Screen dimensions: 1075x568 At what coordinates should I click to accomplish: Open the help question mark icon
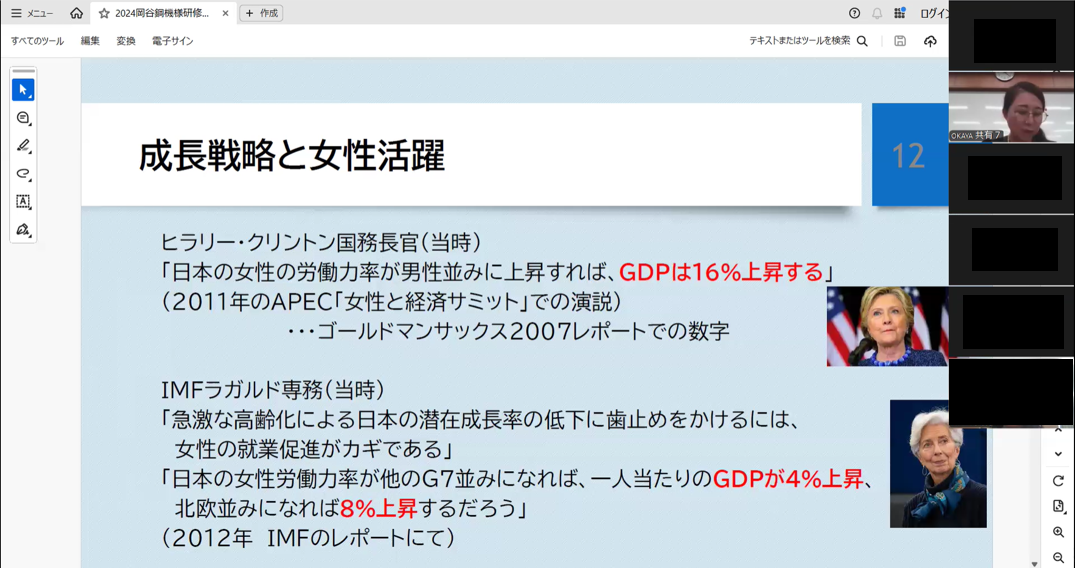pyautogui.click(x=854, y=13)
